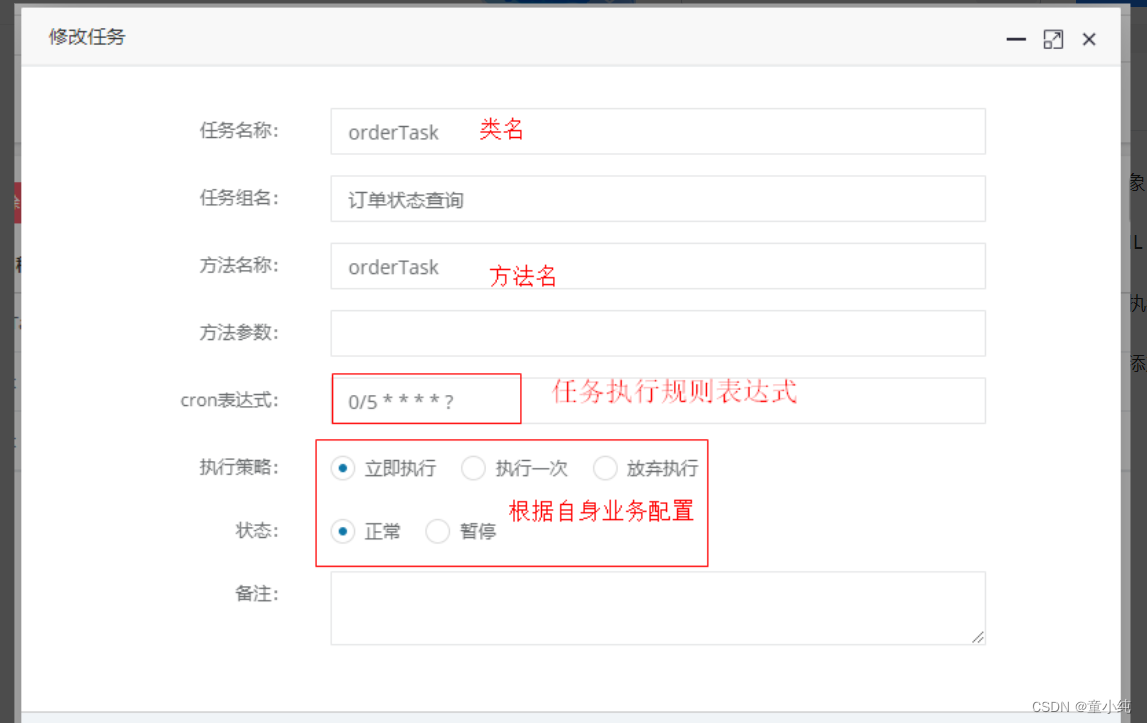Click the empty 方法参数 field
This screenshot has width=1147, height=723.
[658, 334]
